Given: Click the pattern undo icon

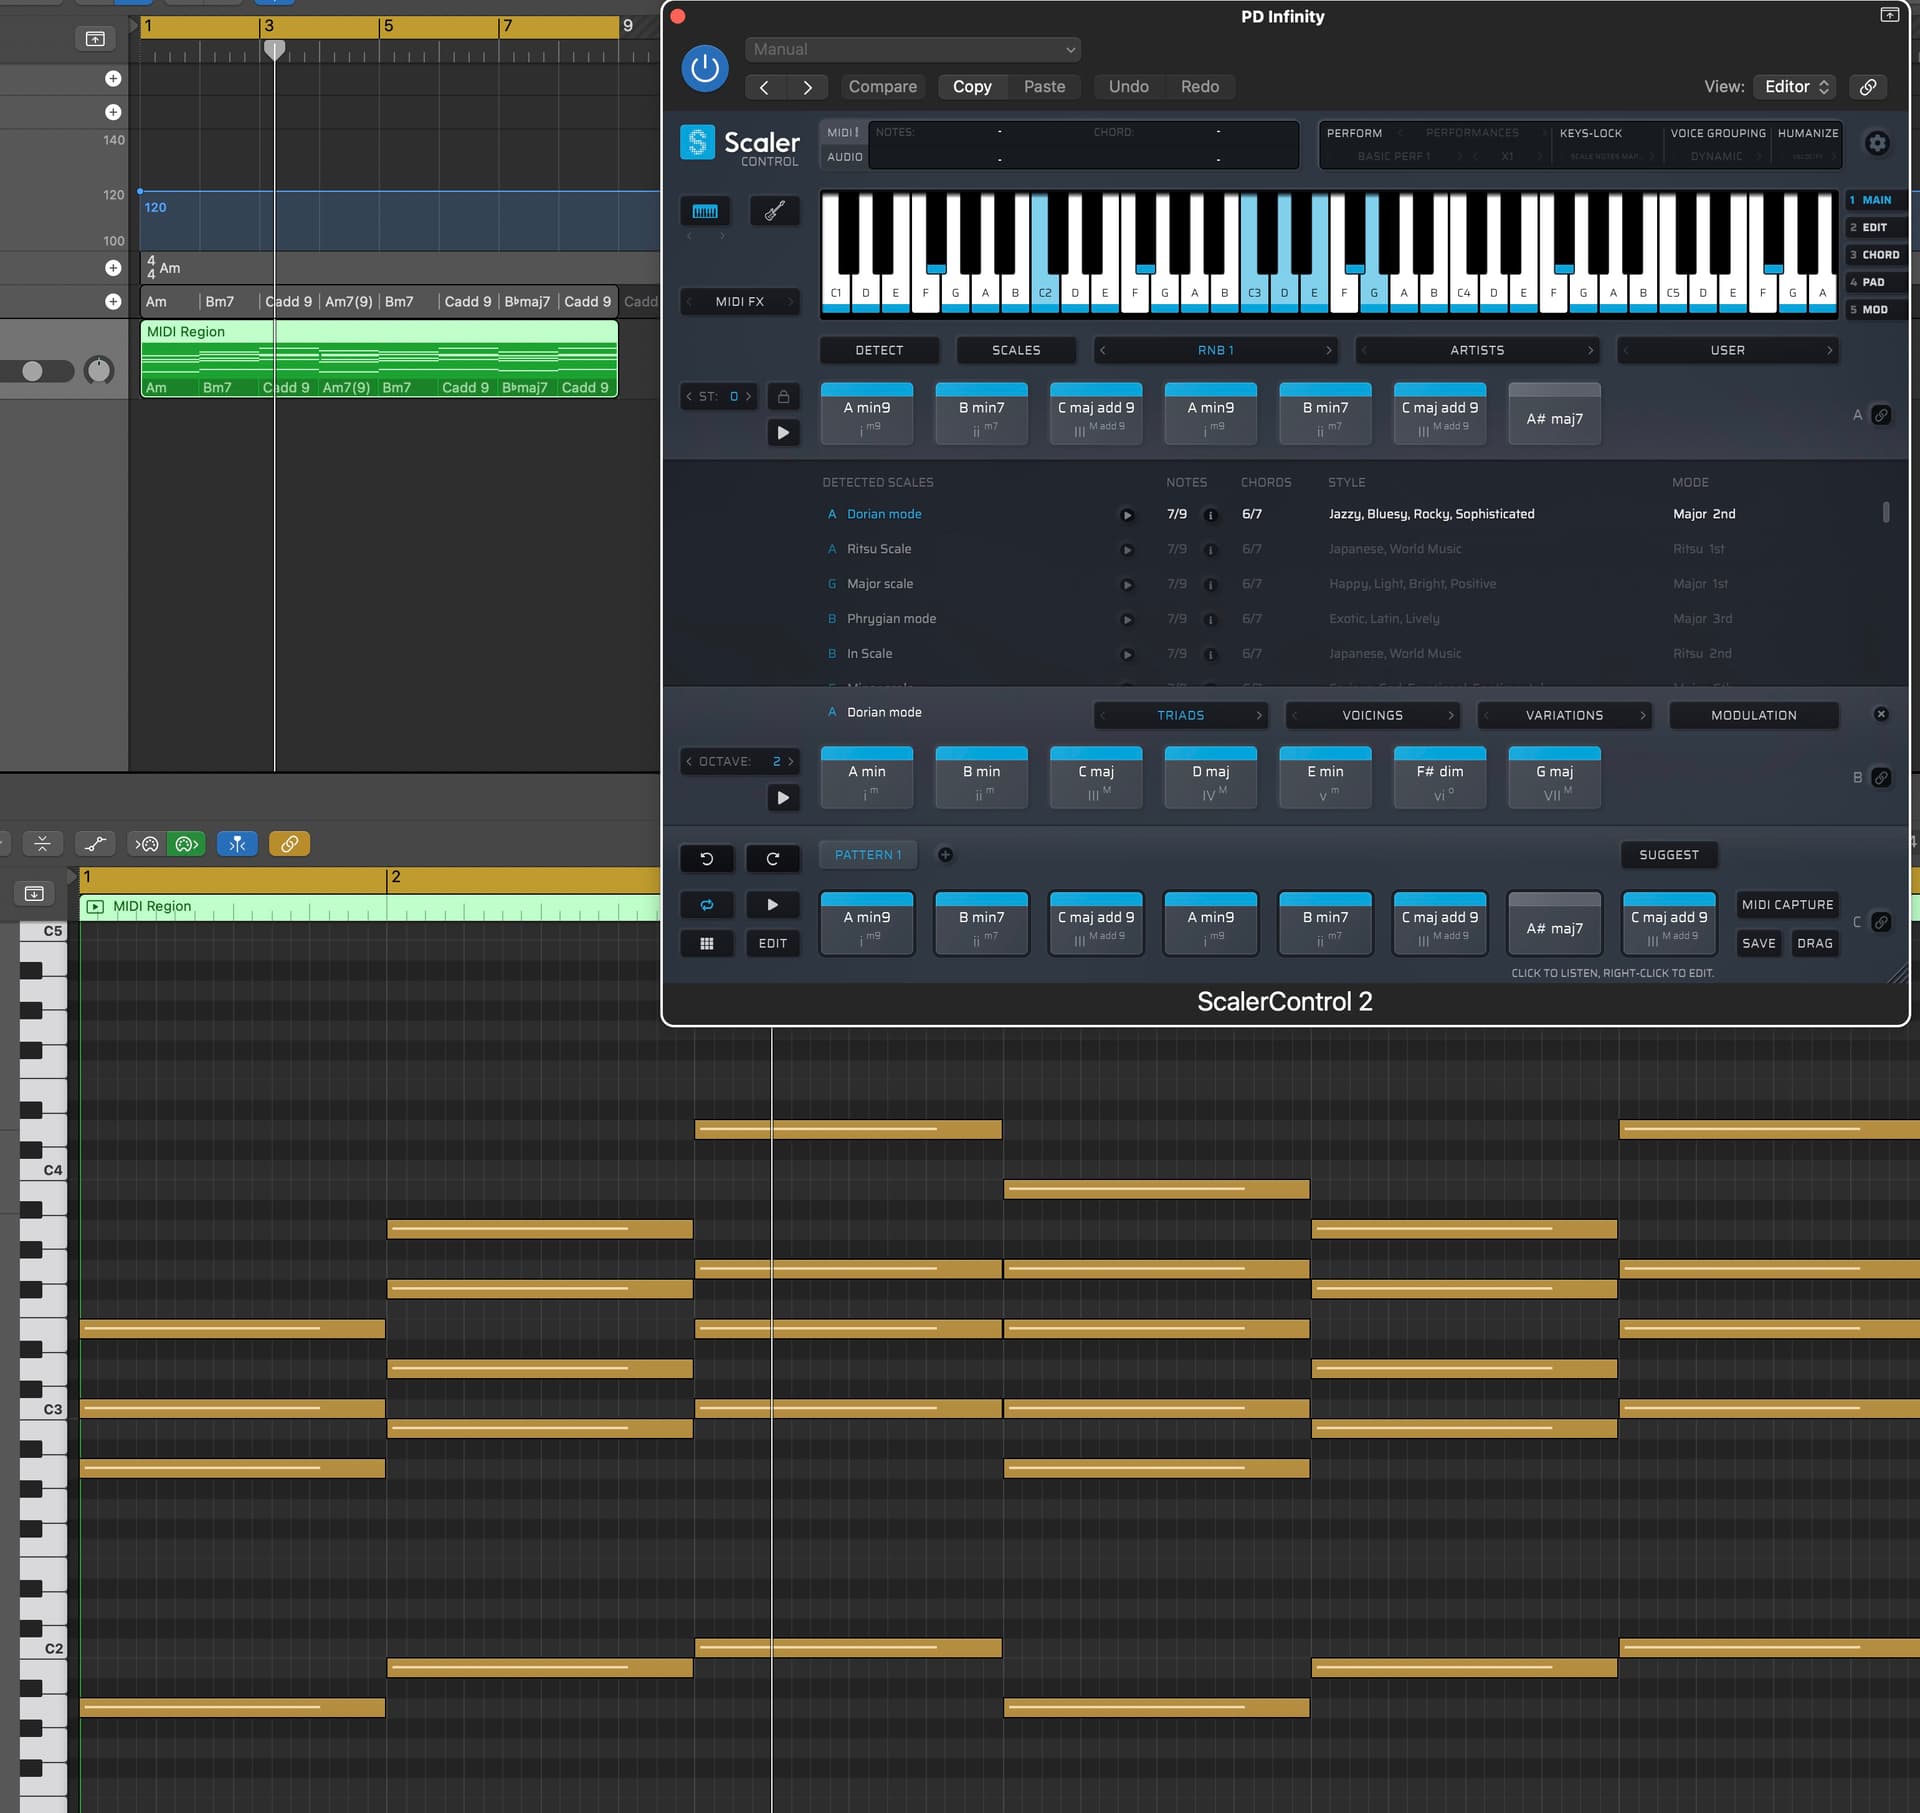Looking at the screenshot, I should pyautogui.click(x=706, y=858).
